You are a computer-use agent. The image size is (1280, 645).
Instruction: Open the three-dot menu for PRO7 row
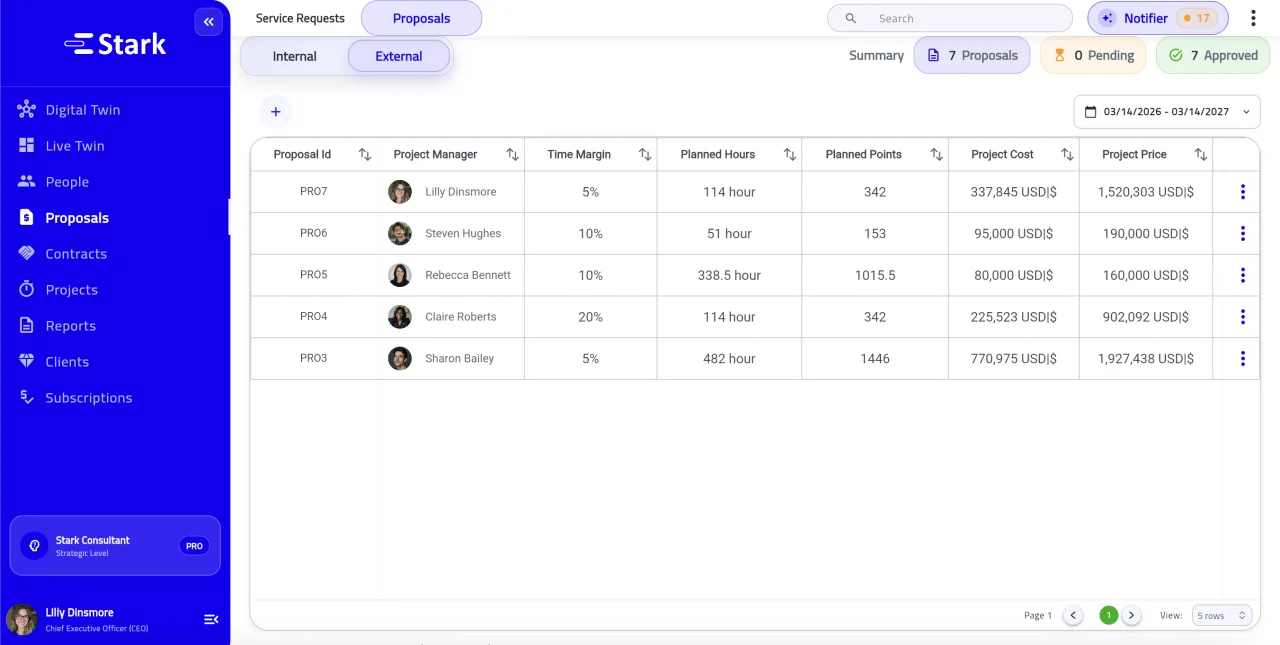coord(1242,192)
